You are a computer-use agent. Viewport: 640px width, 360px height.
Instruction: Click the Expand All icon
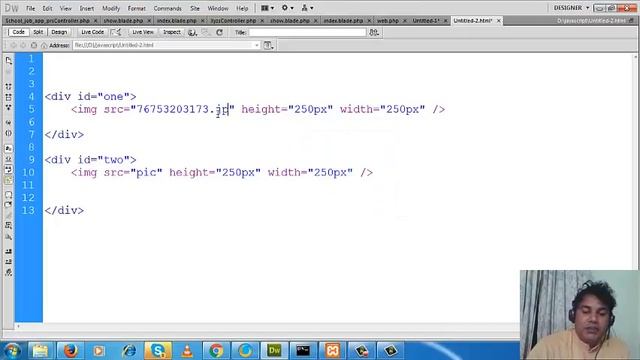pos(9,107)
